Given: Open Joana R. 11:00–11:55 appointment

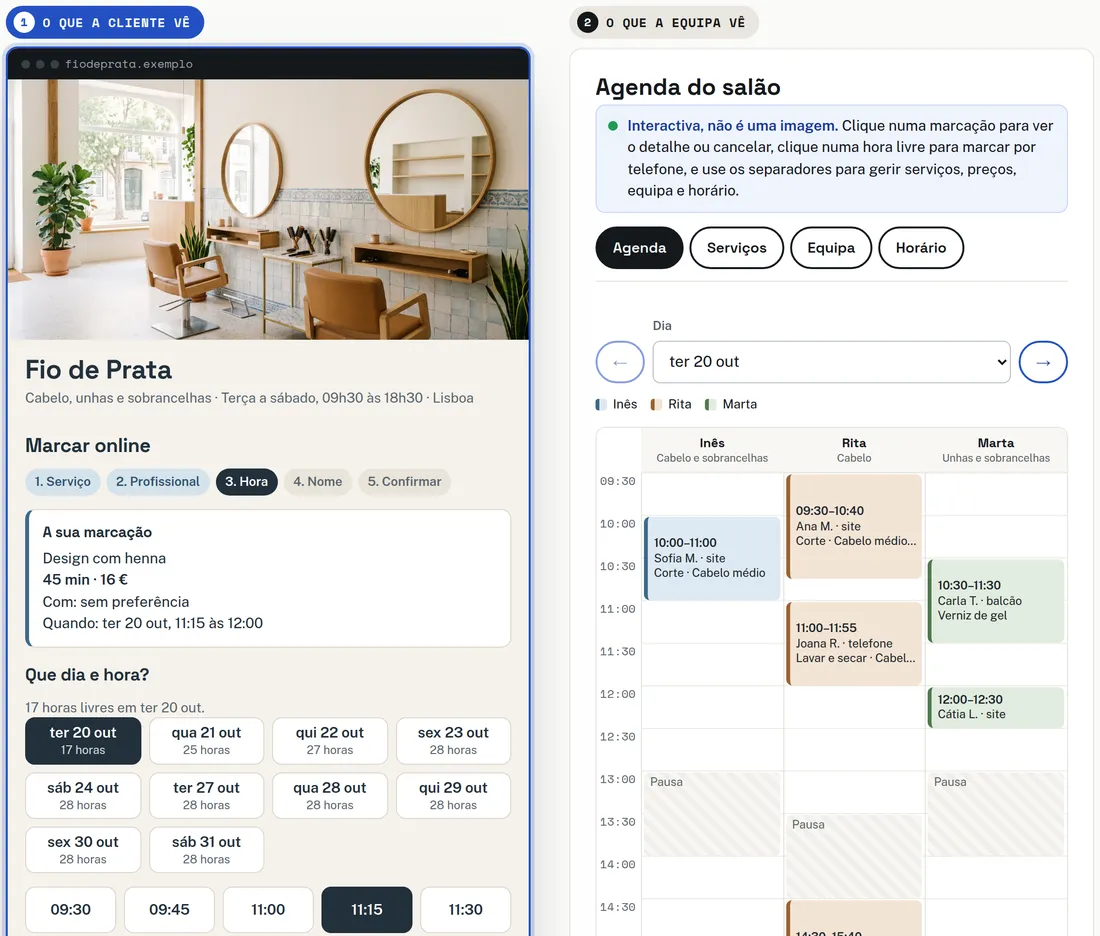Looking at the screenshot, I should (854, 643).
